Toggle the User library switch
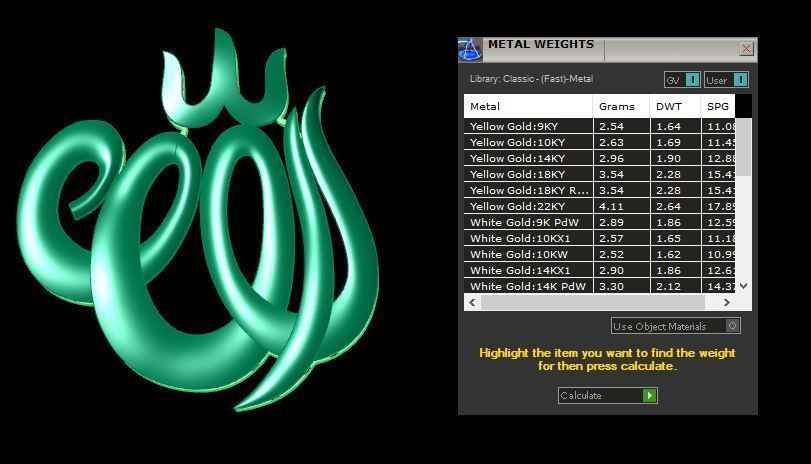This screenshot has height=464, width=811. click(x=726, y=80)
